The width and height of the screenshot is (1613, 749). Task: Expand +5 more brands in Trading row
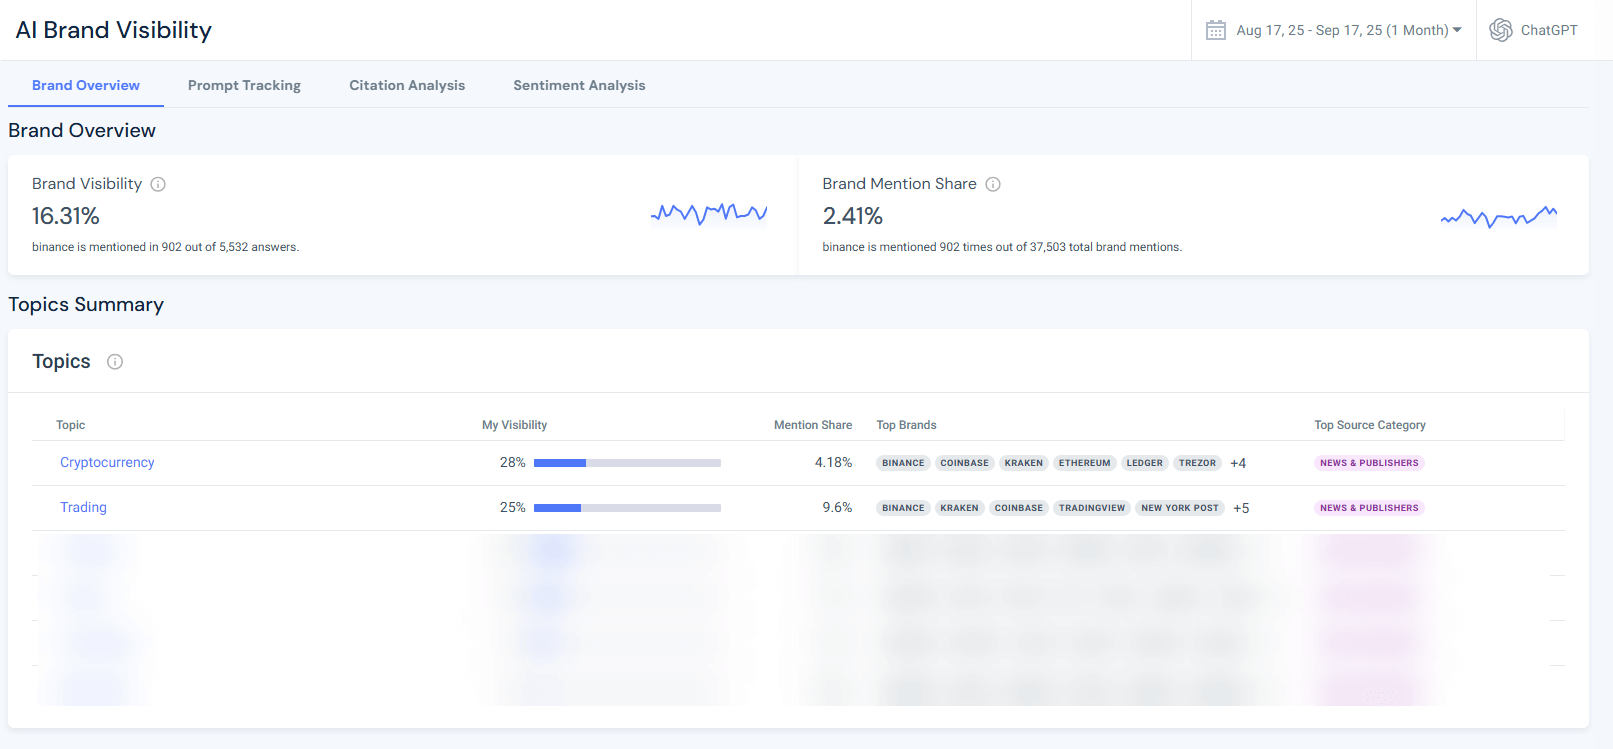pyautogui.click(x=1241, y=508)
